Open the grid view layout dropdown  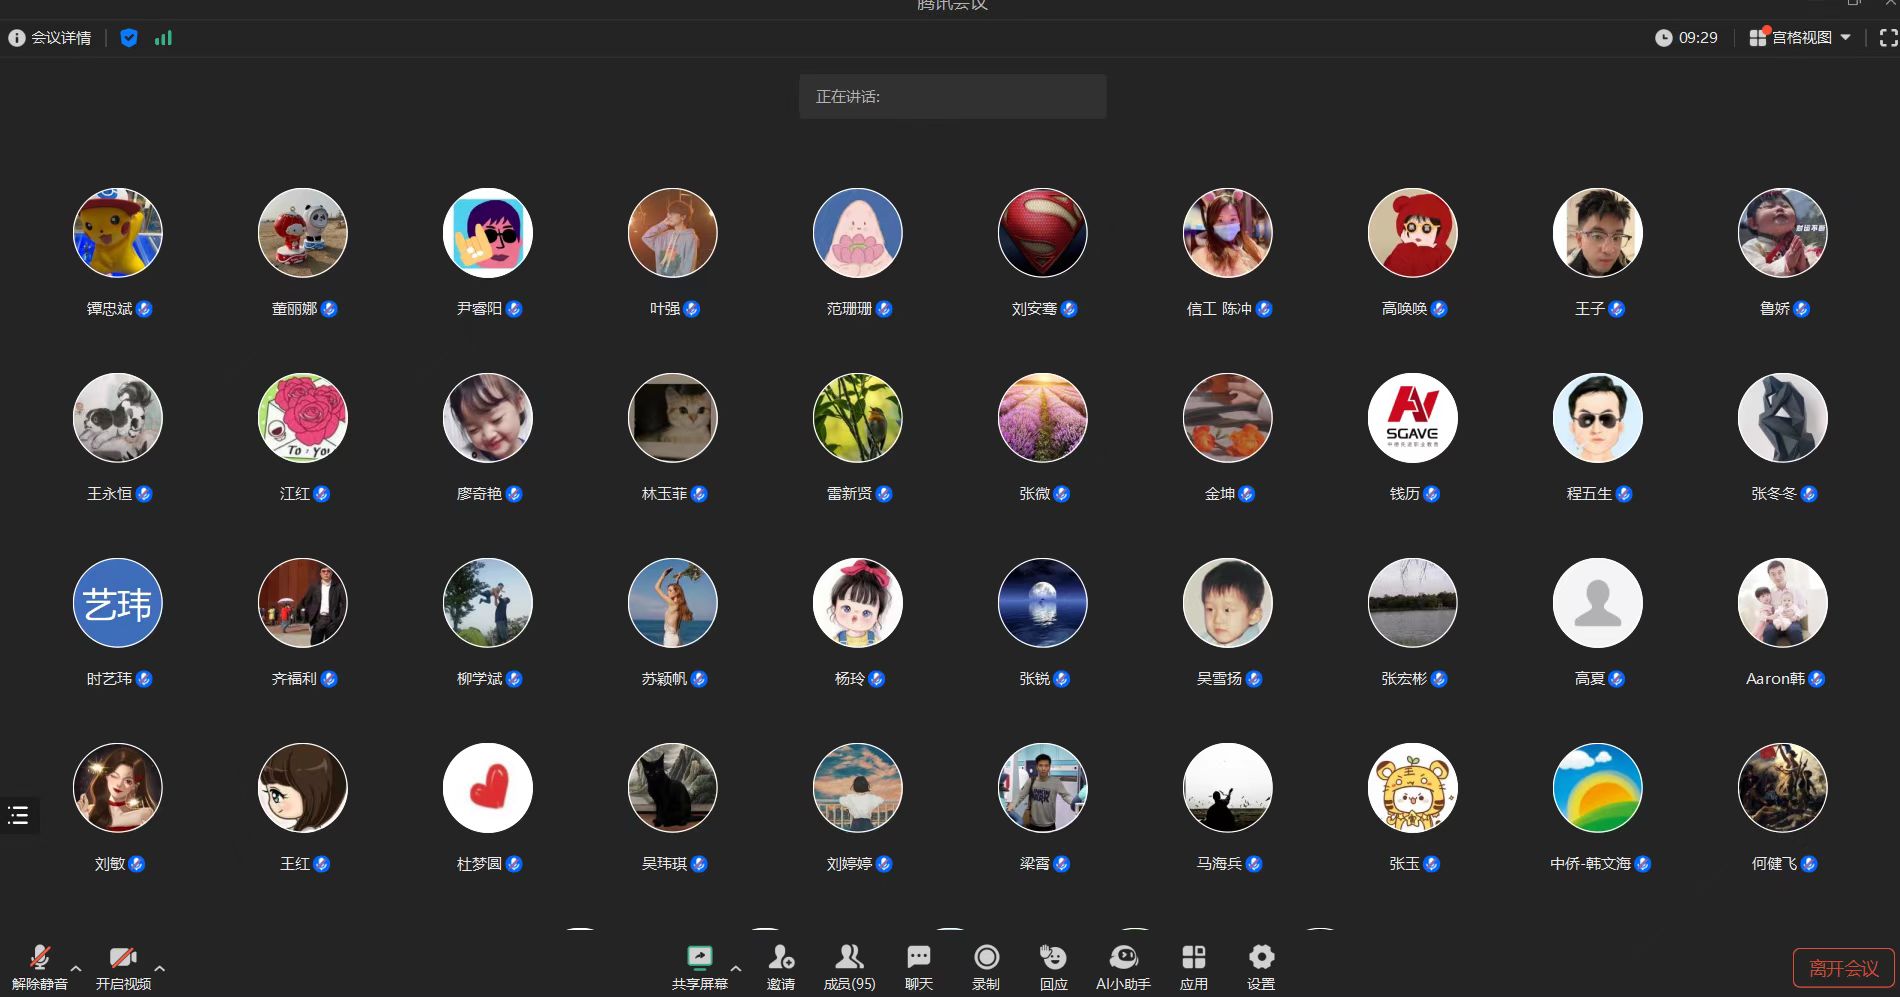[1800, 38]
